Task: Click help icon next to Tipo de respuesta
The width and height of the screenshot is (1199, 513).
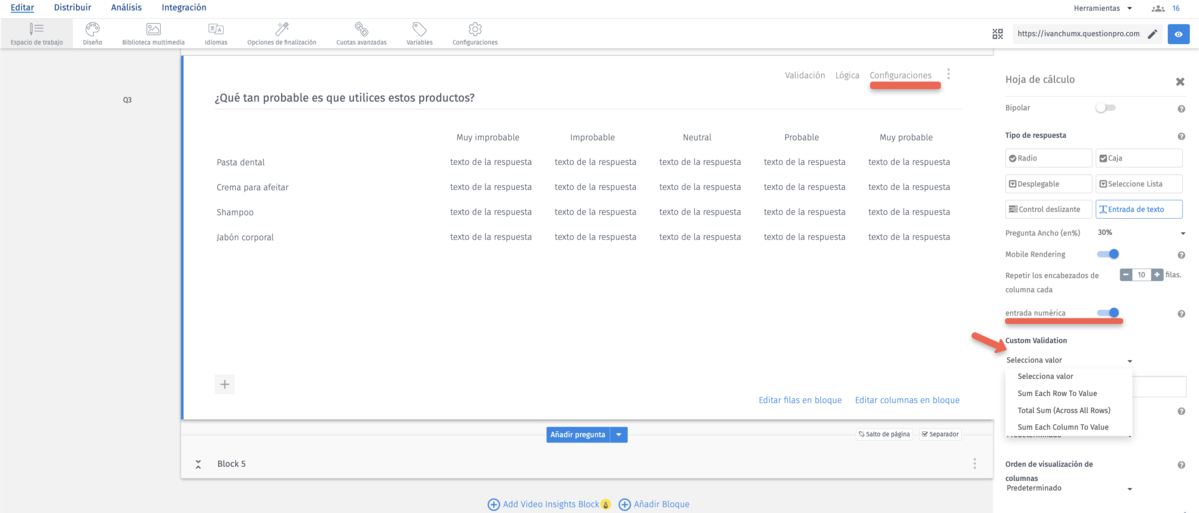Action: tap(1181, 136)
